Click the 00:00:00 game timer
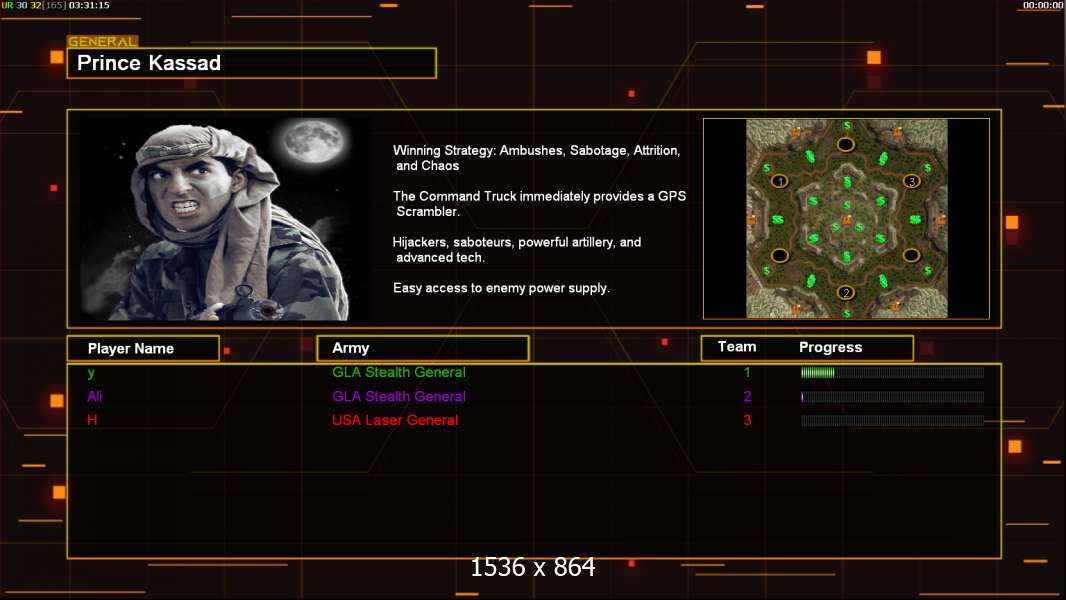Image resolution: width=1066 pixels, height=600 pixels. (x=1043, y=5)
